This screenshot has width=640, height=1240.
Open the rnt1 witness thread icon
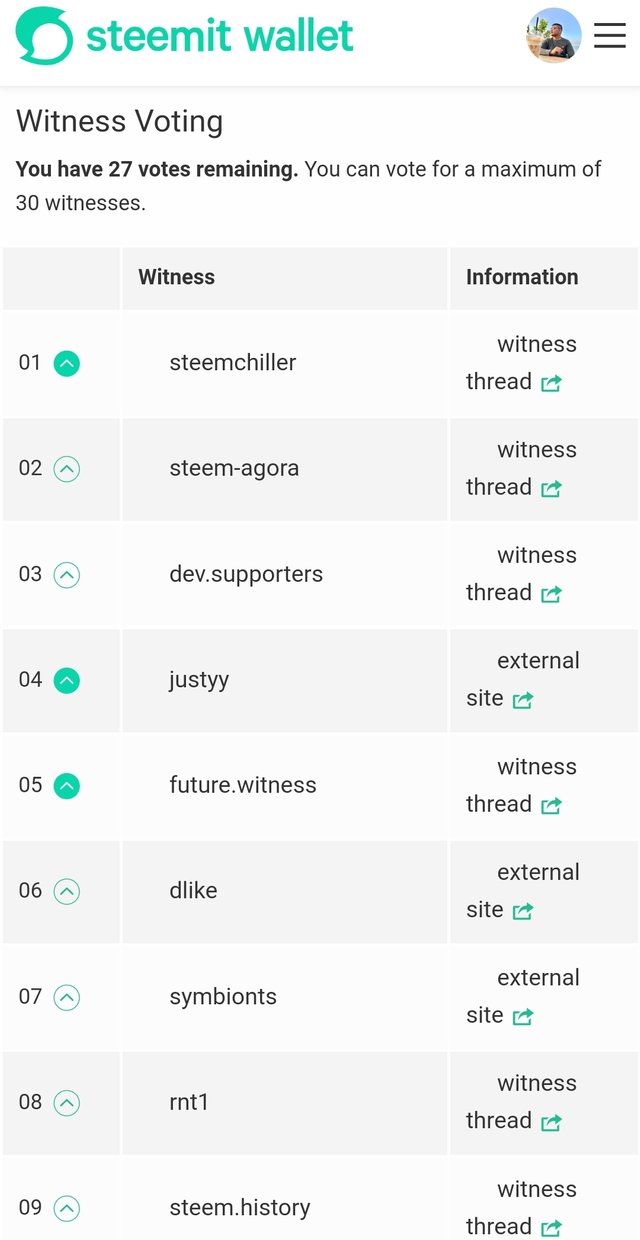tap(551, 1122)
